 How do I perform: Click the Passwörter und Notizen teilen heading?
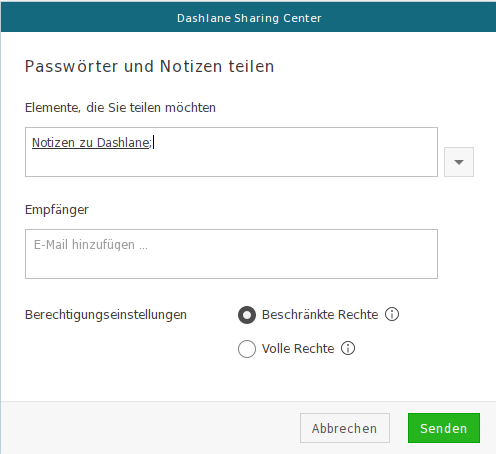coord(150,66)
